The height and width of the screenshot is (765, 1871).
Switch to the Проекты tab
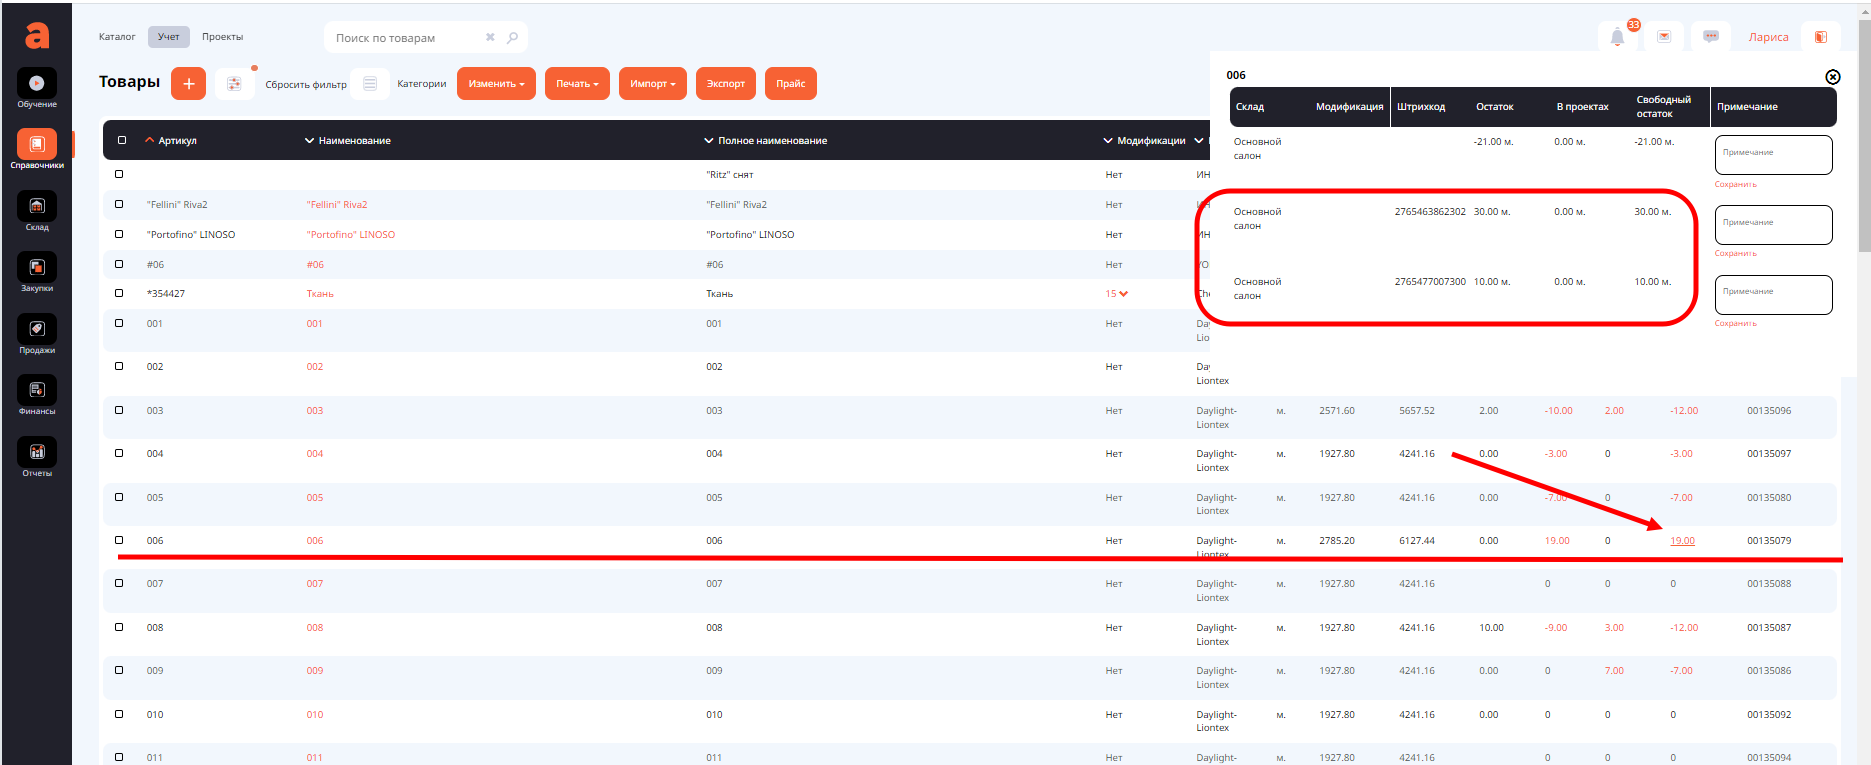[222, 37]
